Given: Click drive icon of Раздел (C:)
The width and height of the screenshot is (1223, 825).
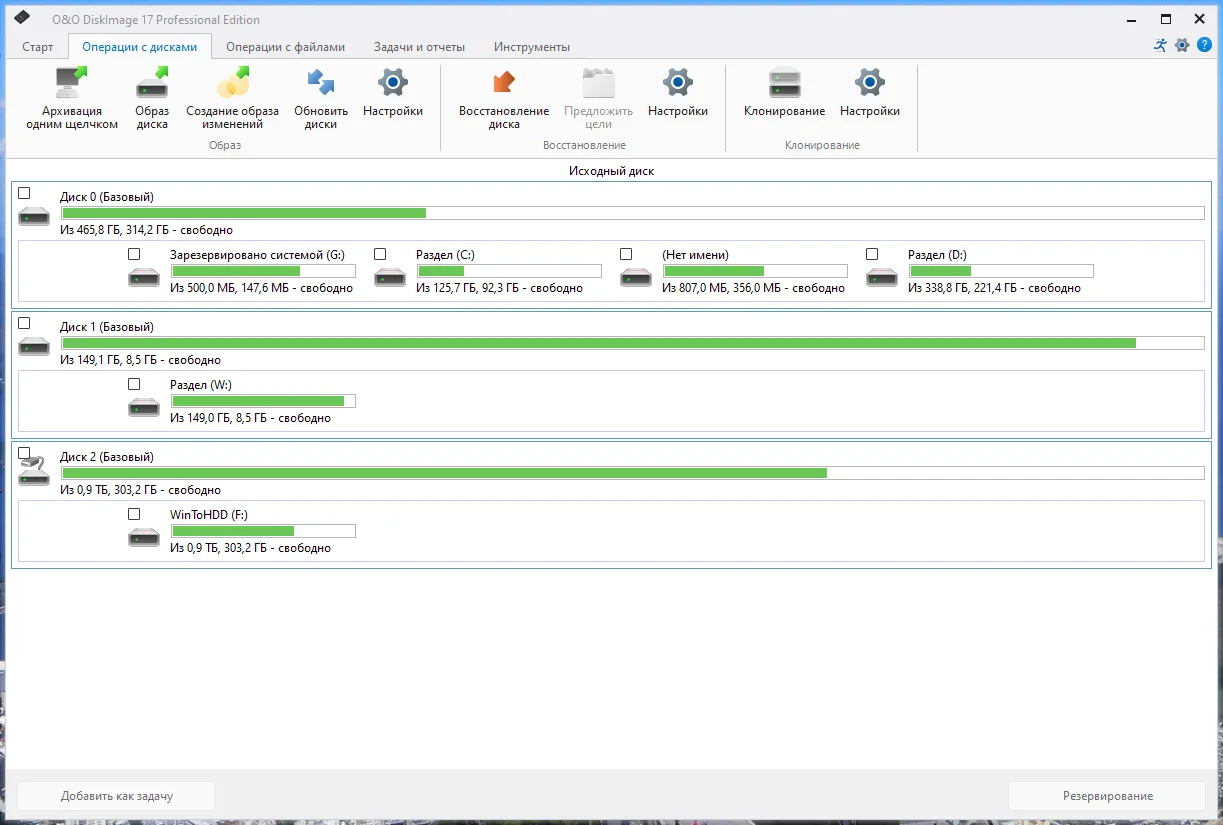Looking at the screenshot, I should click(390, 276).
